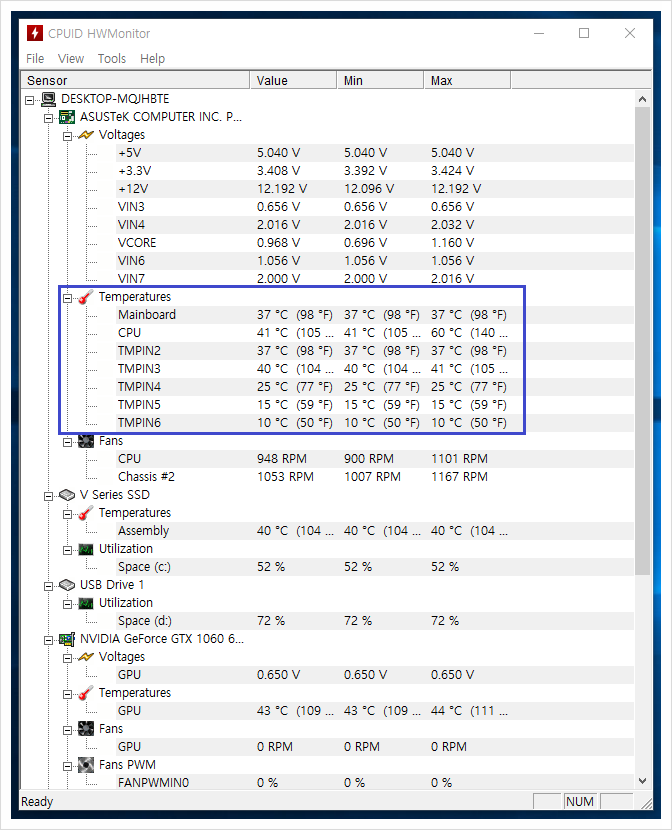Image resolution: width=672 pixels, height=830 pixels.
Task: Click the ASUSTeK motherboard icon
Action: pos(67,117)
